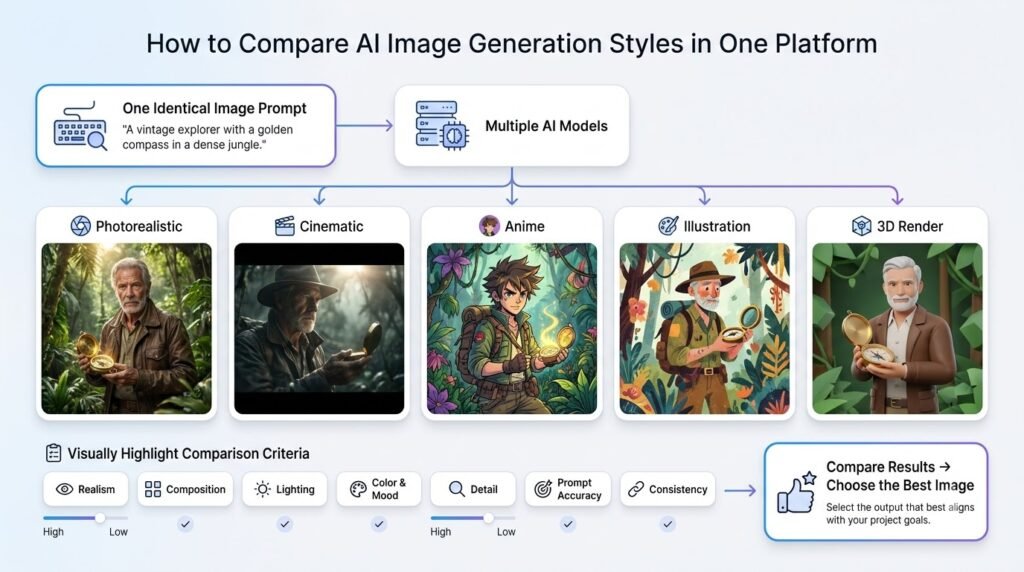Click the sun icon on Lighting

(x=263, y=489)
